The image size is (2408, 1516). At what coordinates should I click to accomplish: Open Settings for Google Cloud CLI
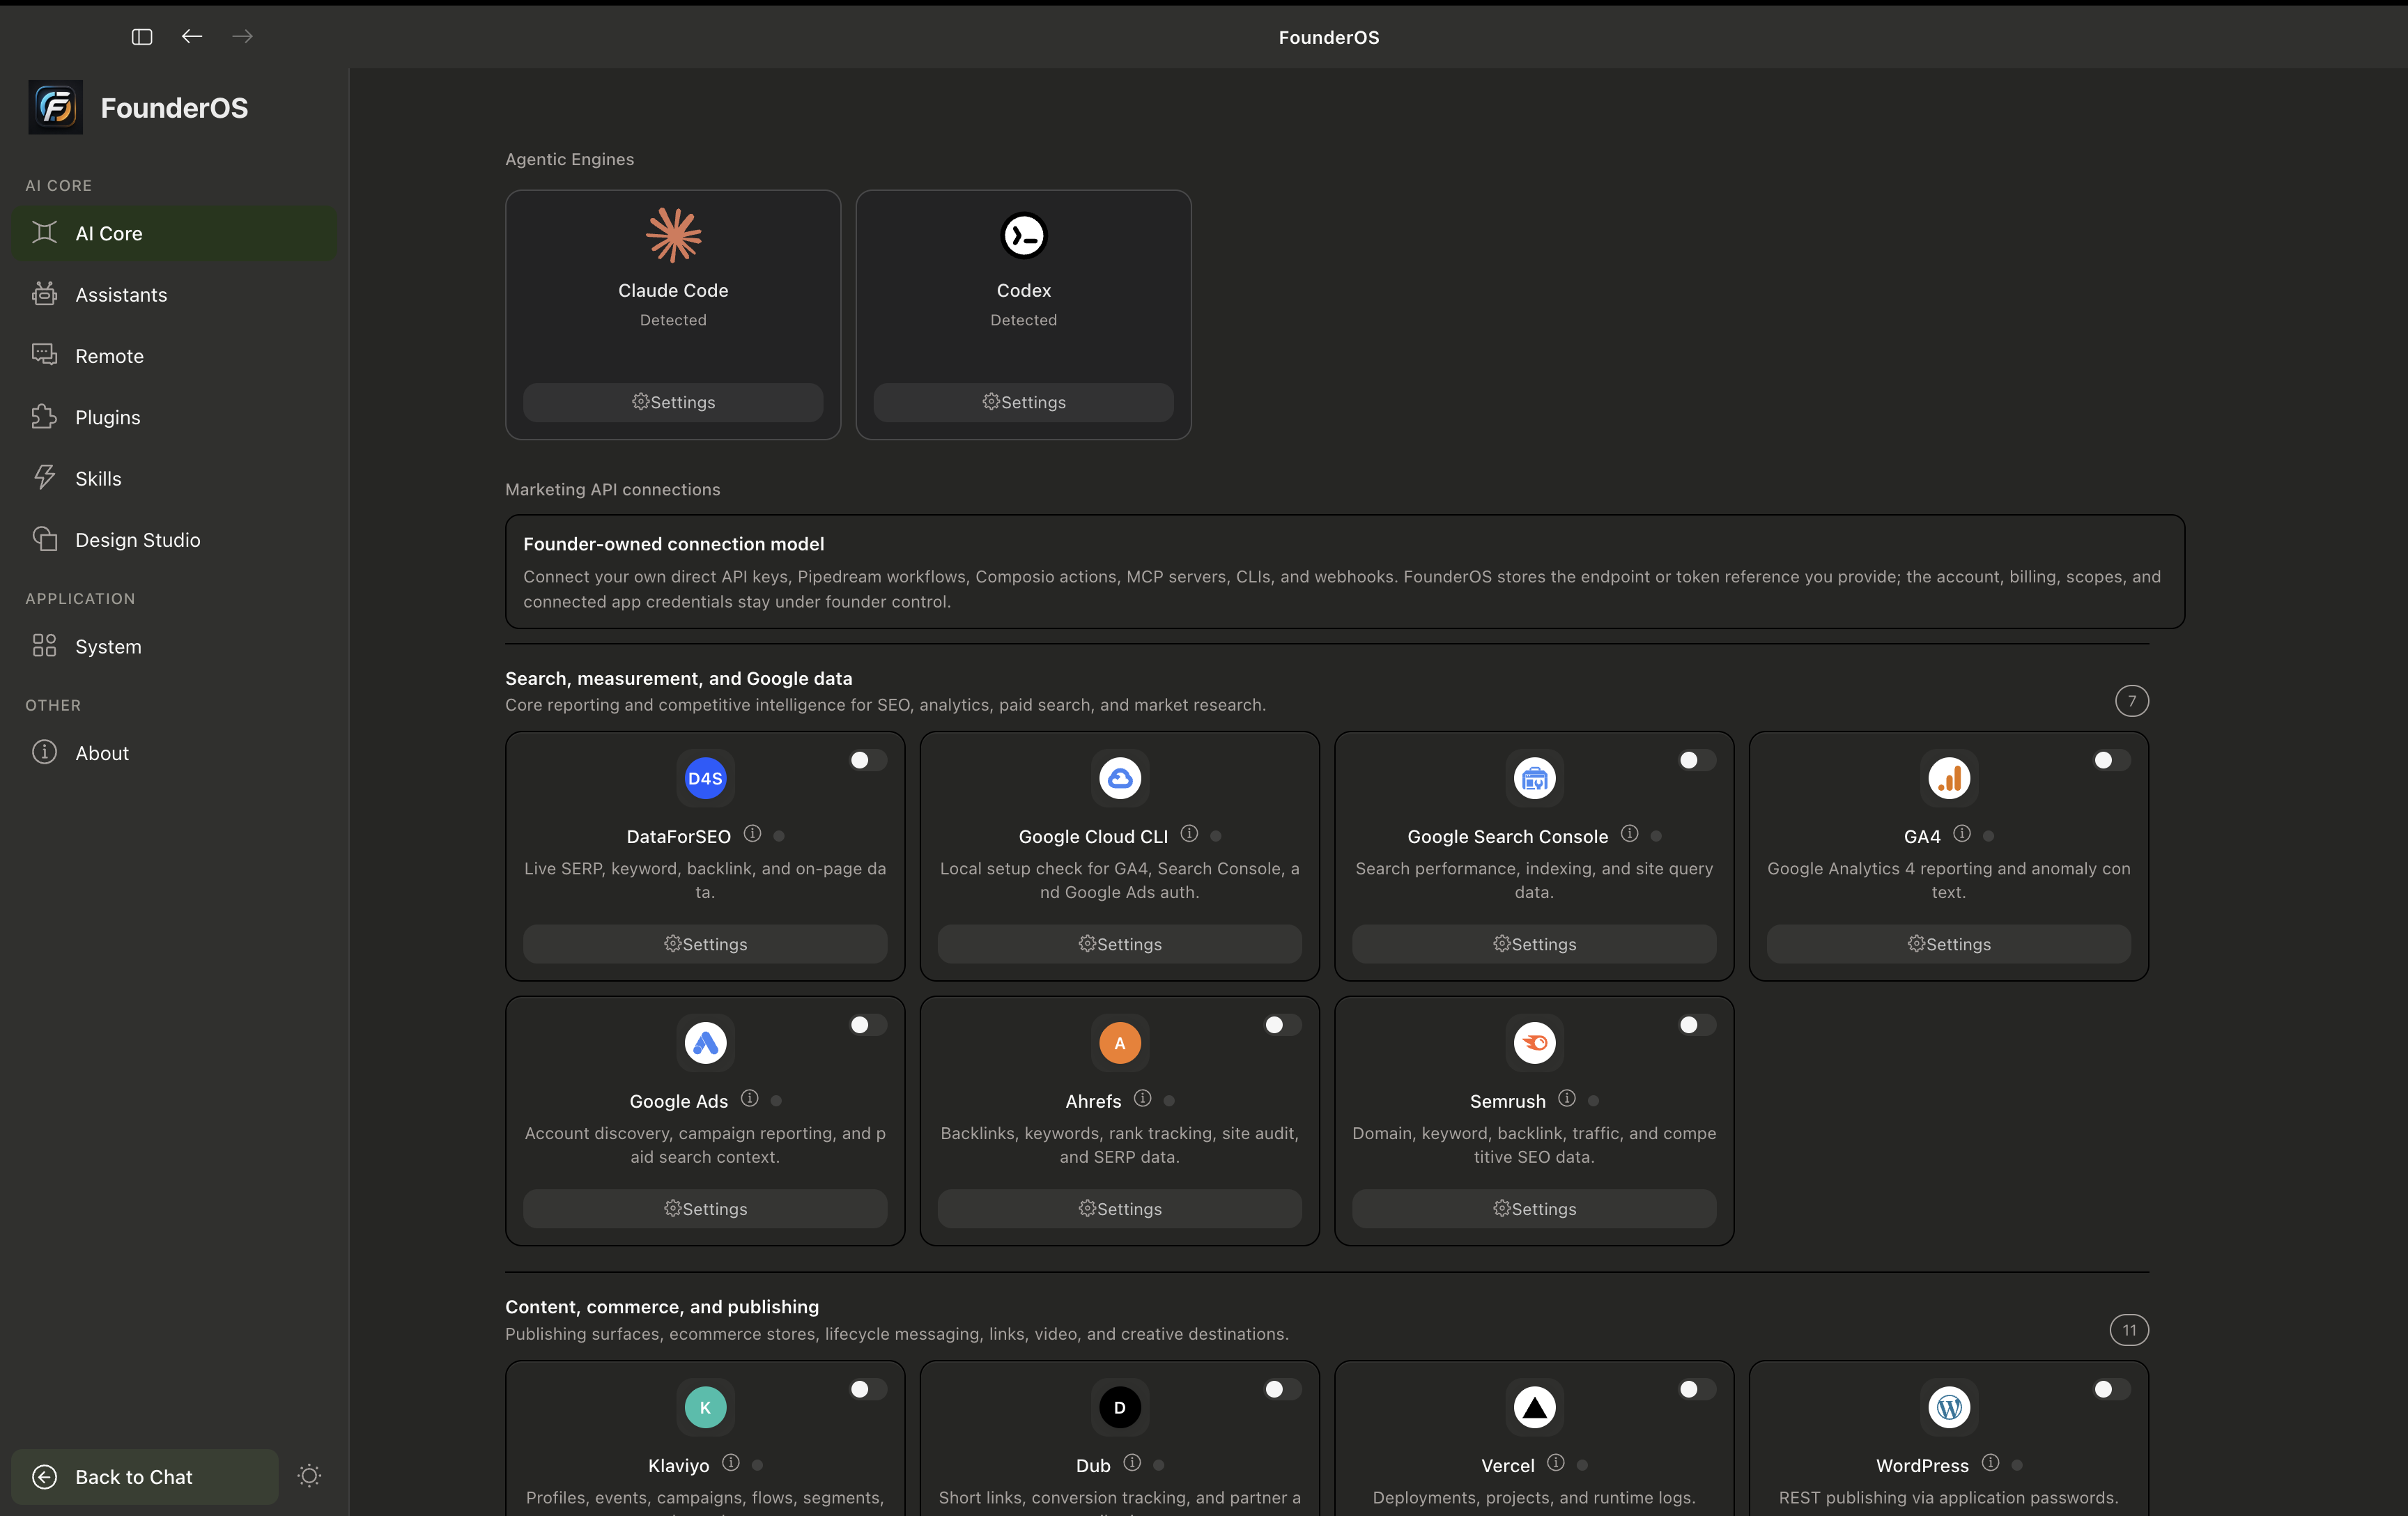pos(1120,944)
